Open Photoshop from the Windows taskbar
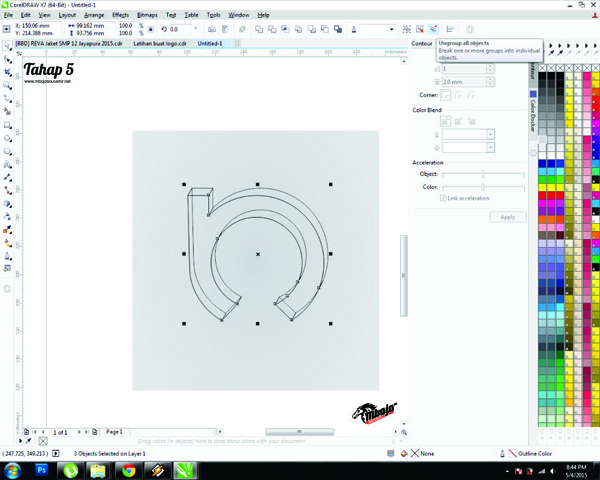This screenshot has height=480, width=600. pos(42,468)
